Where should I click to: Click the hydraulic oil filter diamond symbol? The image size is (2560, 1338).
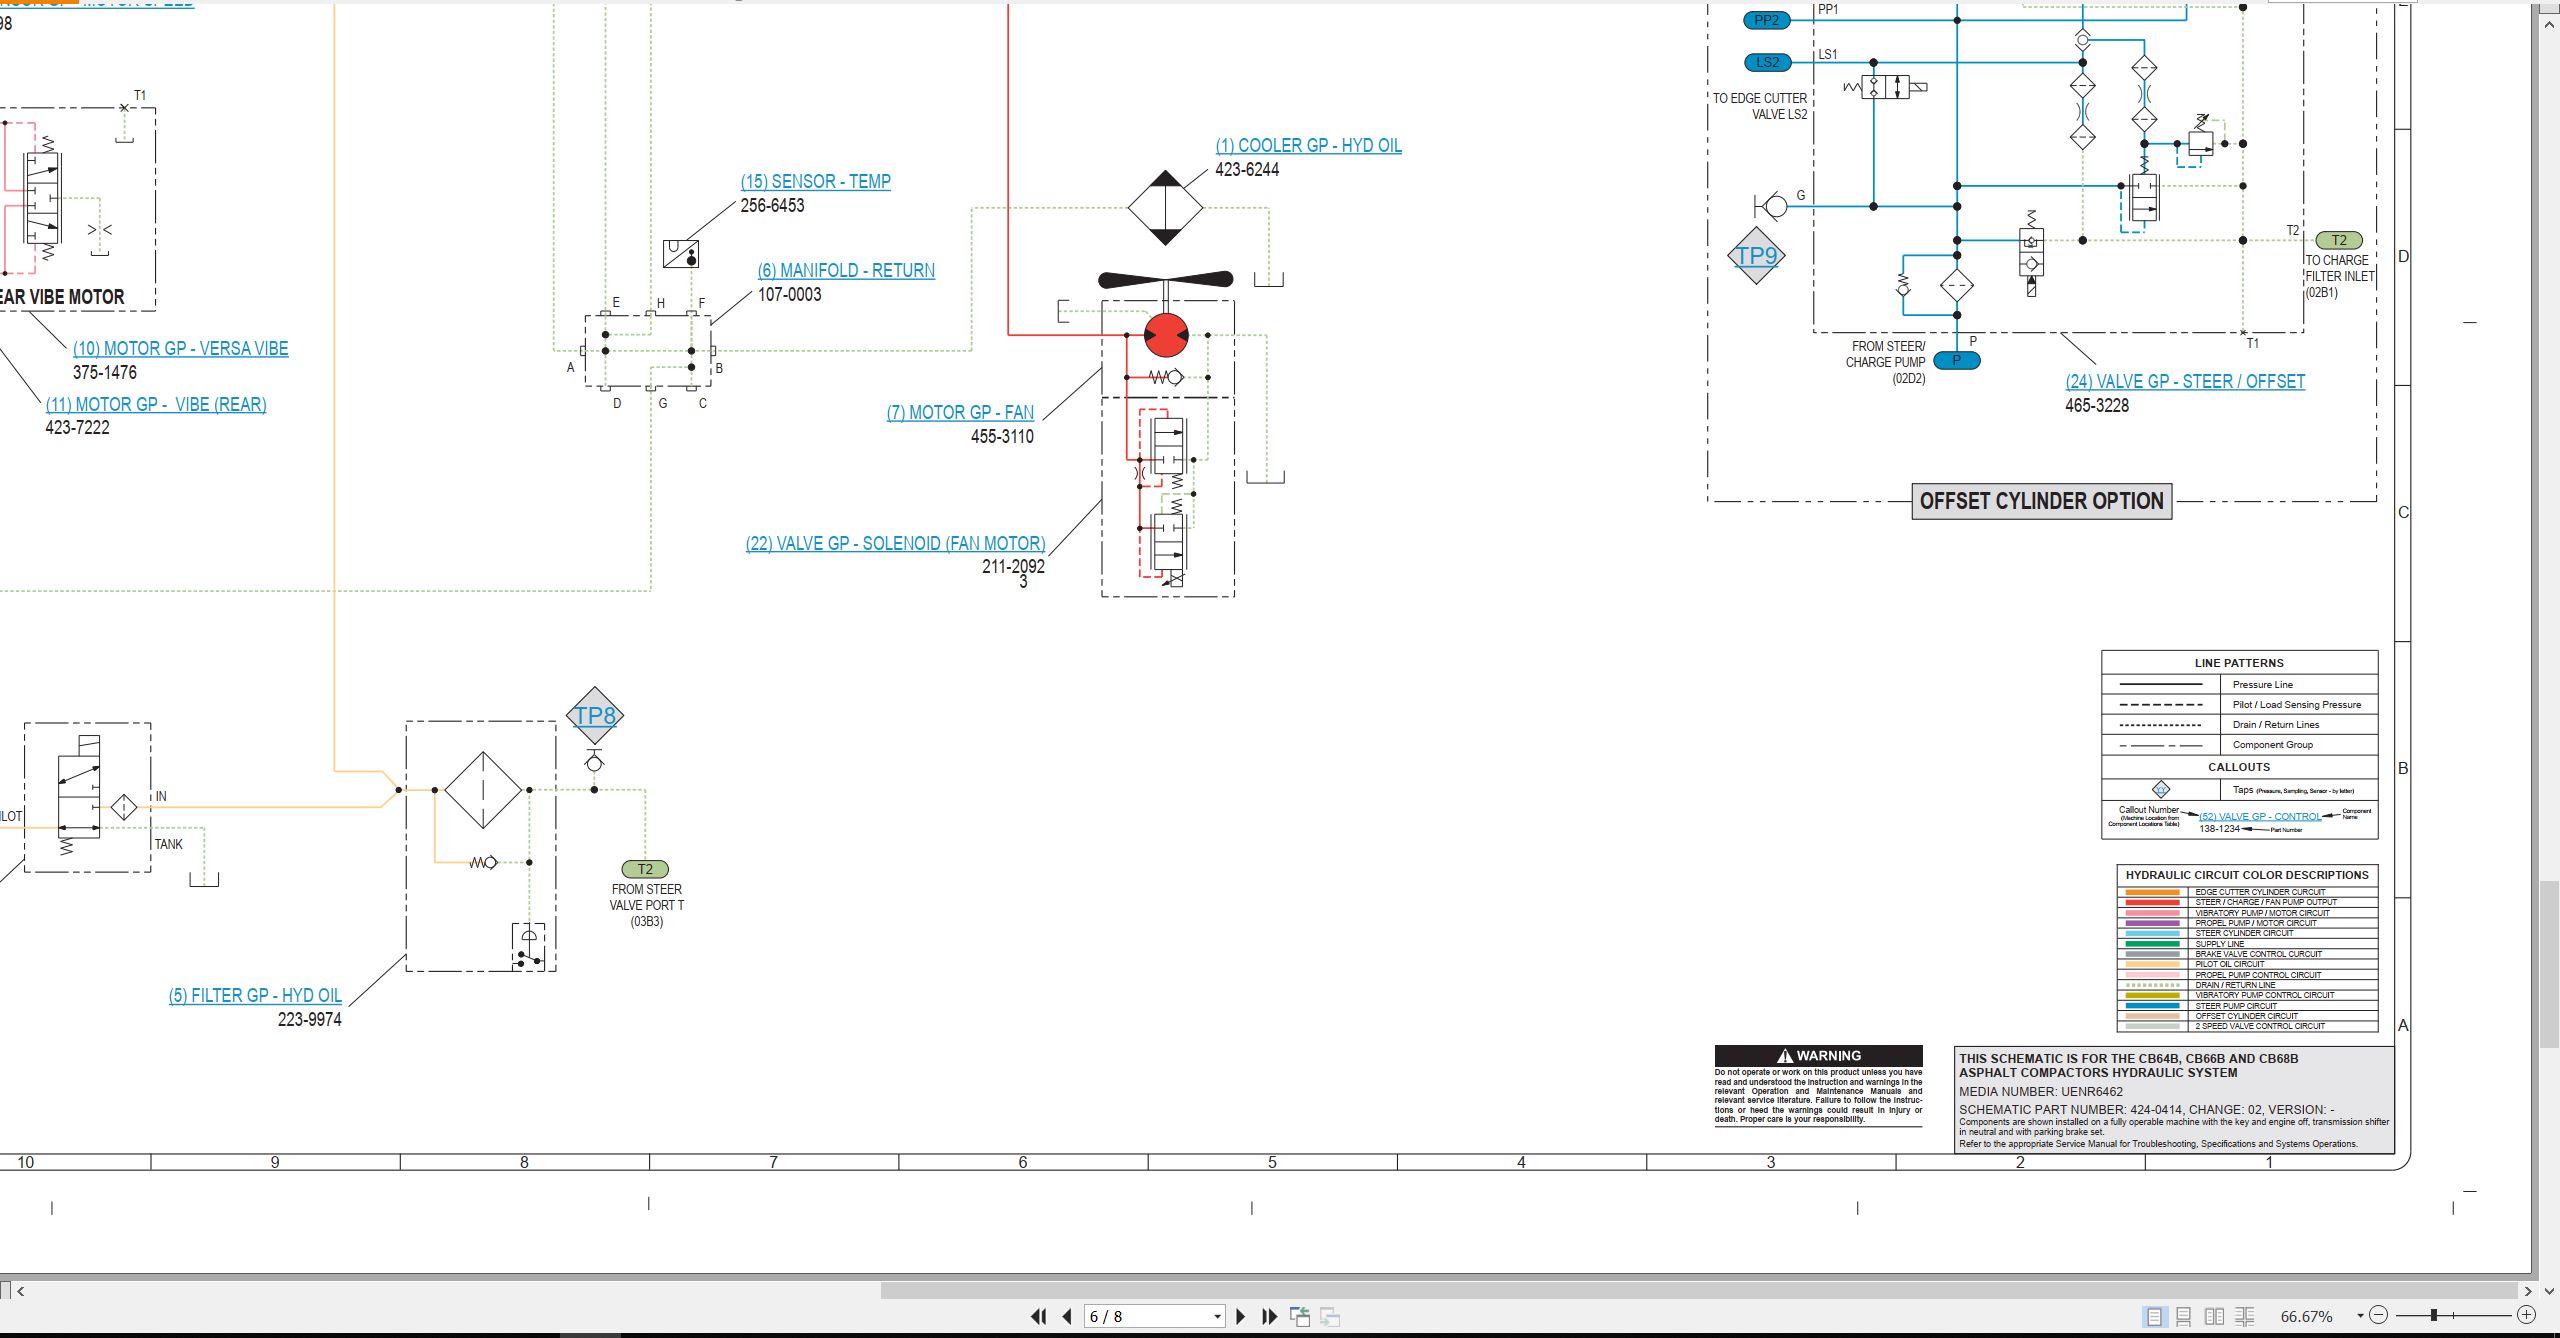483,790
